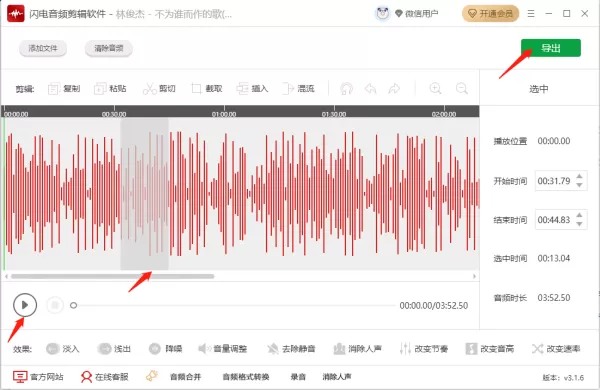Start playback with the play button
Image resolution: width=600 pixels, height=390 pixels.
(x=25, y=305)
